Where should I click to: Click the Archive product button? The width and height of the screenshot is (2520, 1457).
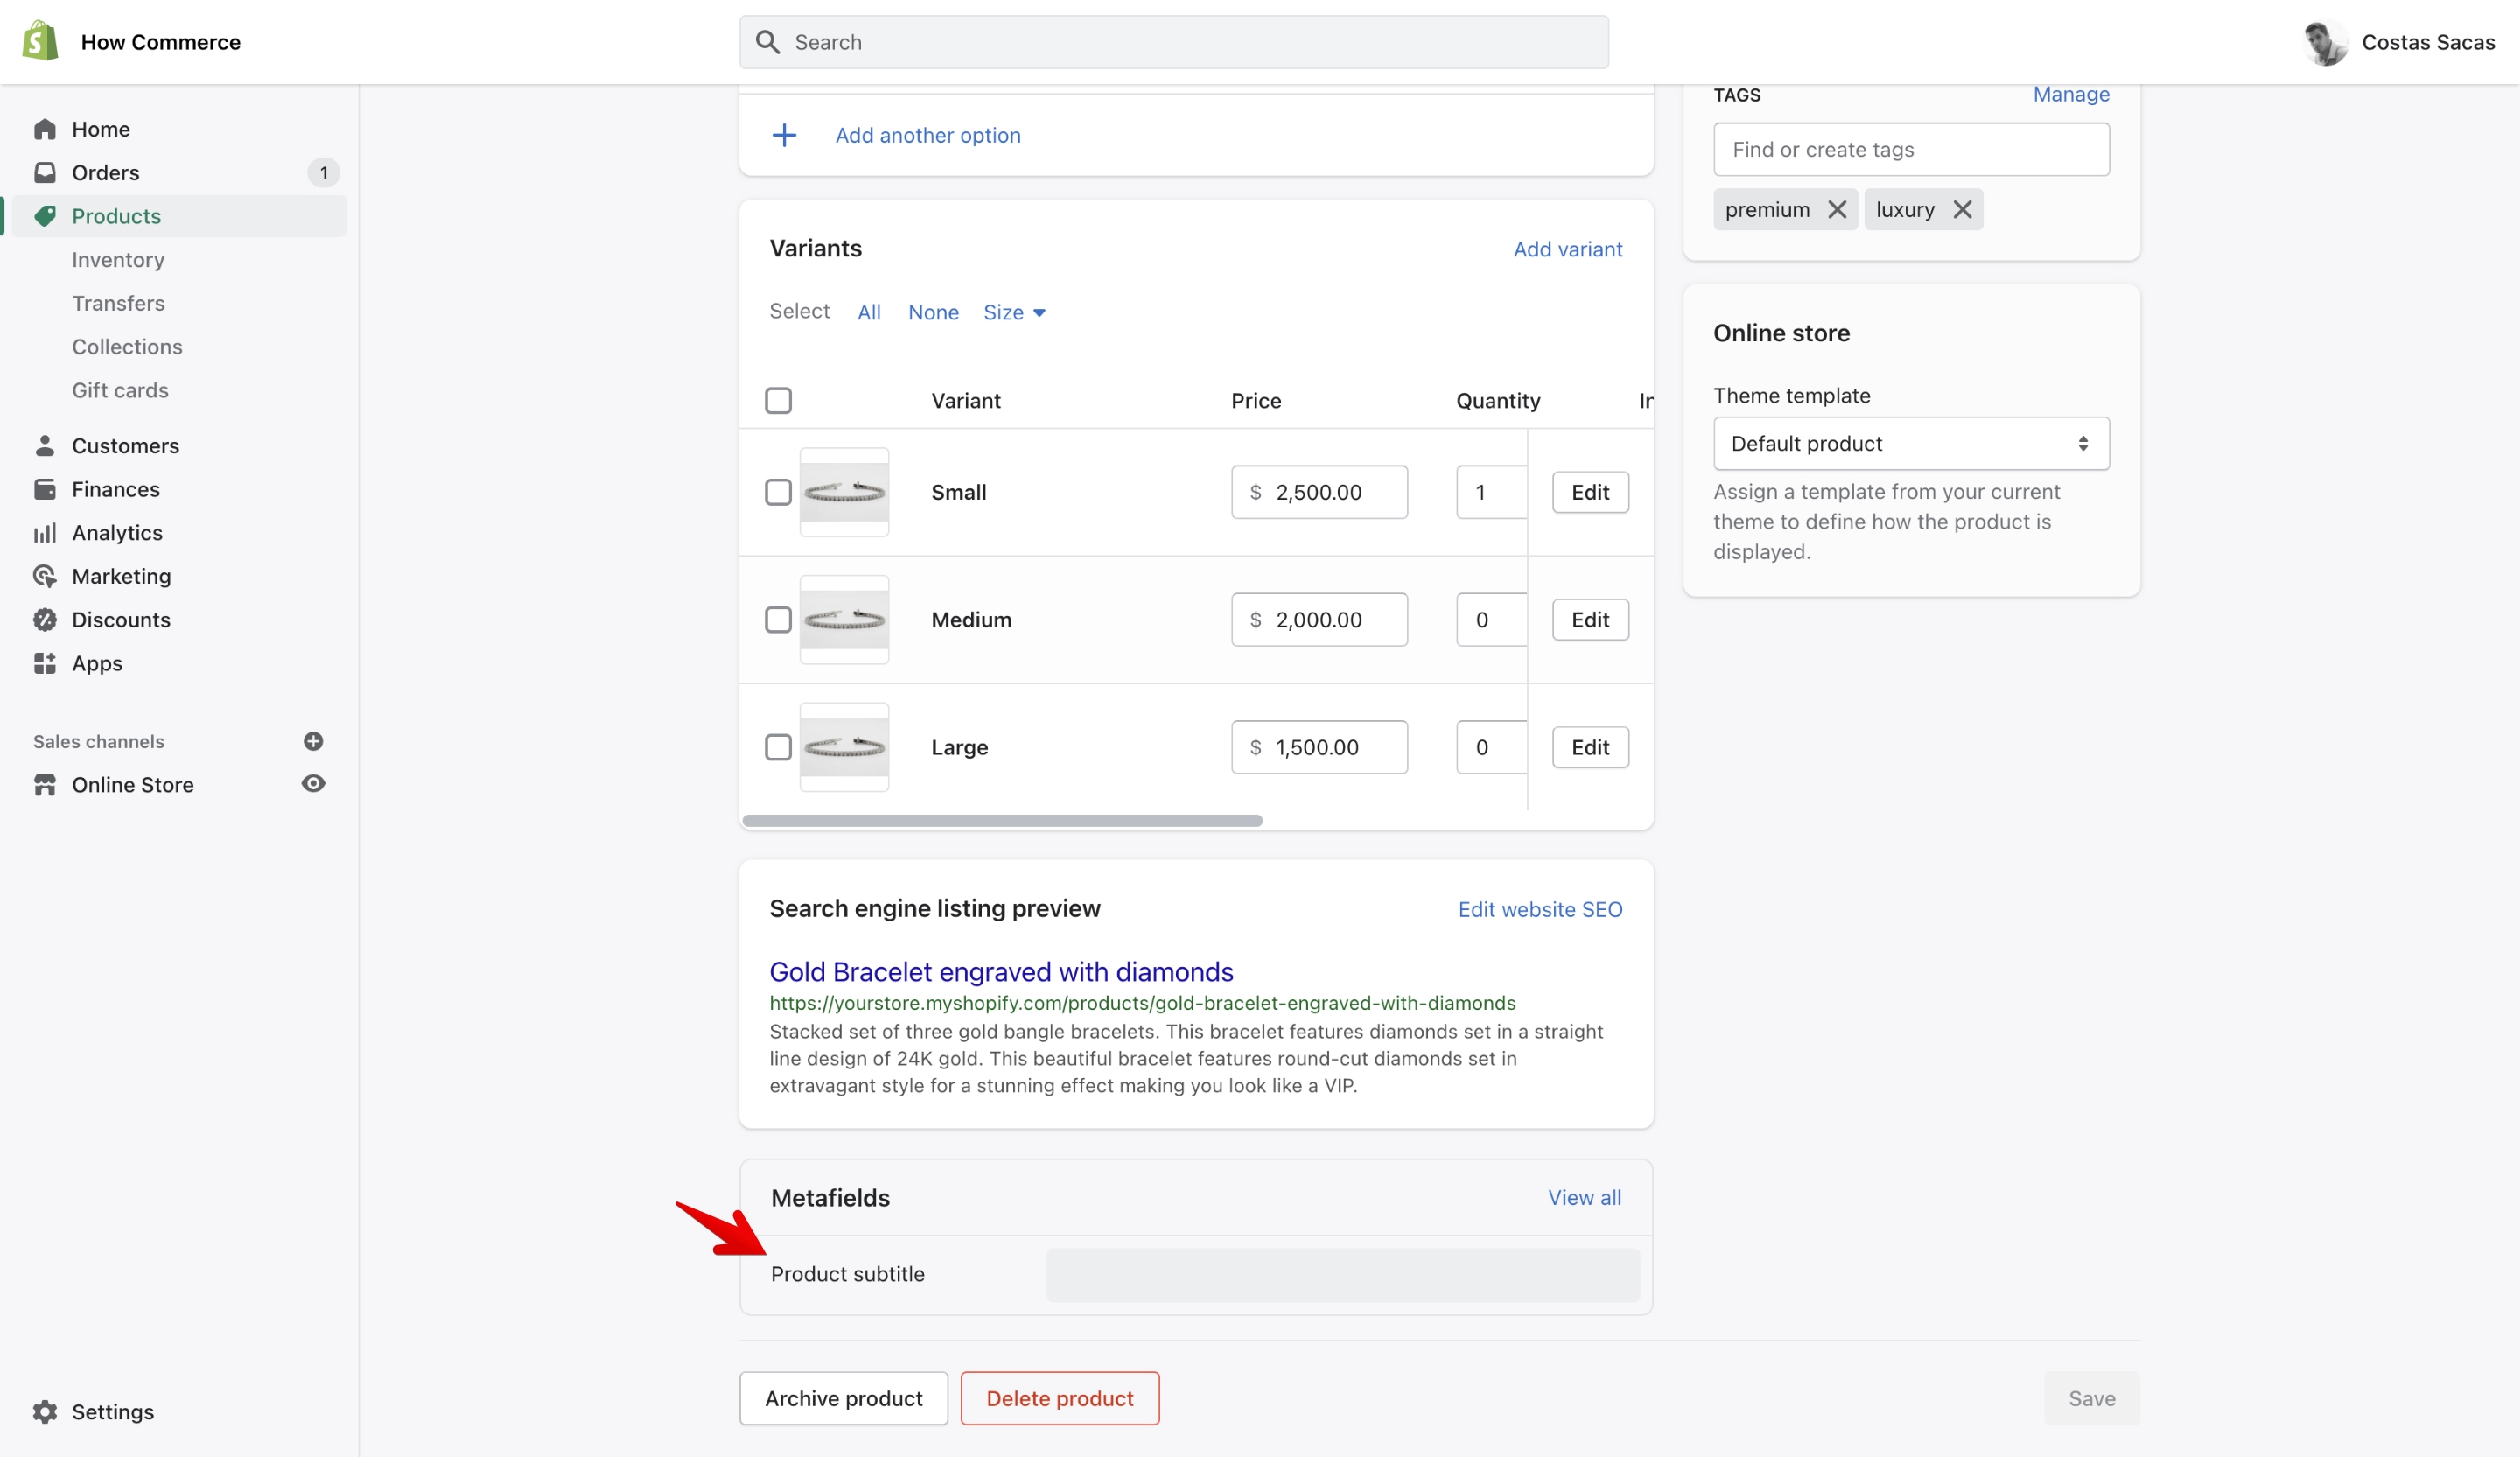pos(843,1398)
